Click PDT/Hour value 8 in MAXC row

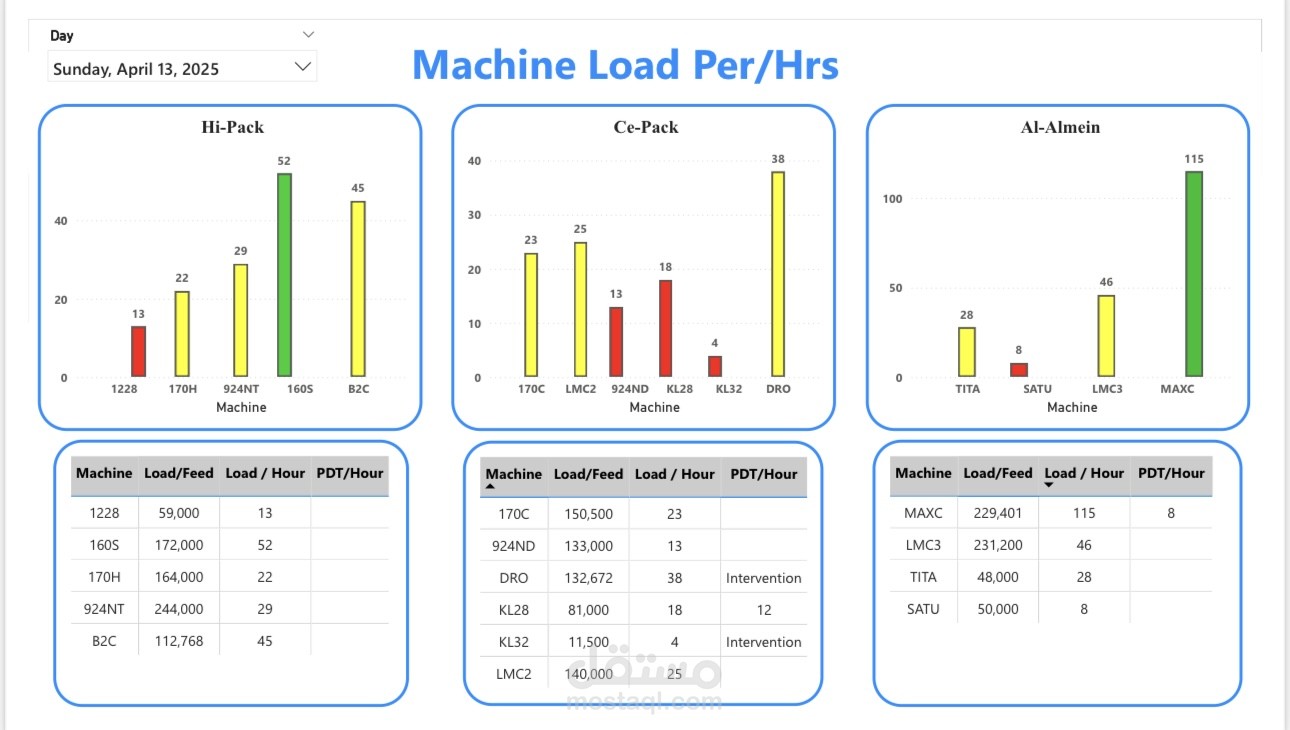1171,513
